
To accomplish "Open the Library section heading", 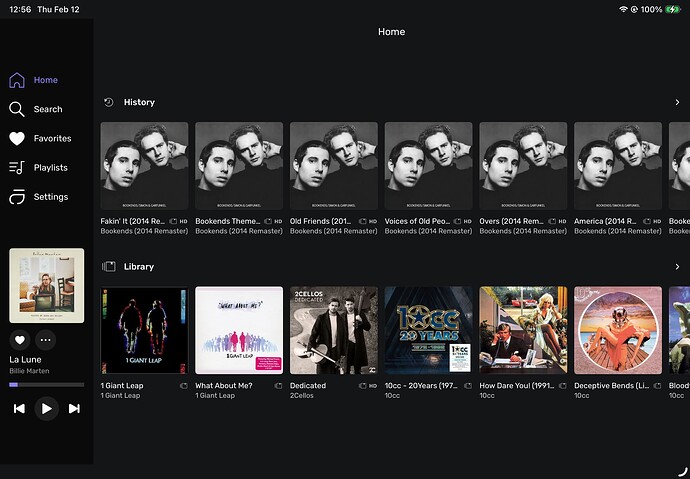I will pyautogui.click(x=139, y=267).
